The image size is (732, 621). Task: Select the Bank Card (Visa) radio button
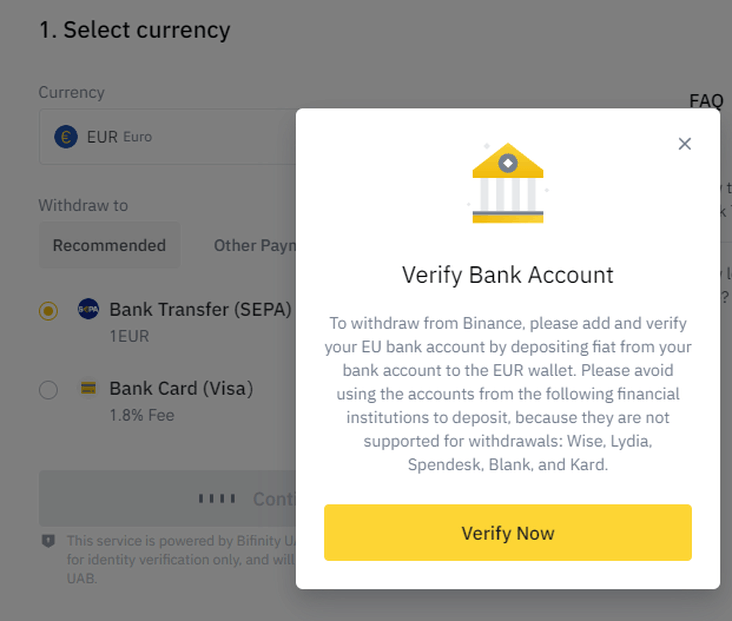(x=49, y=390)
